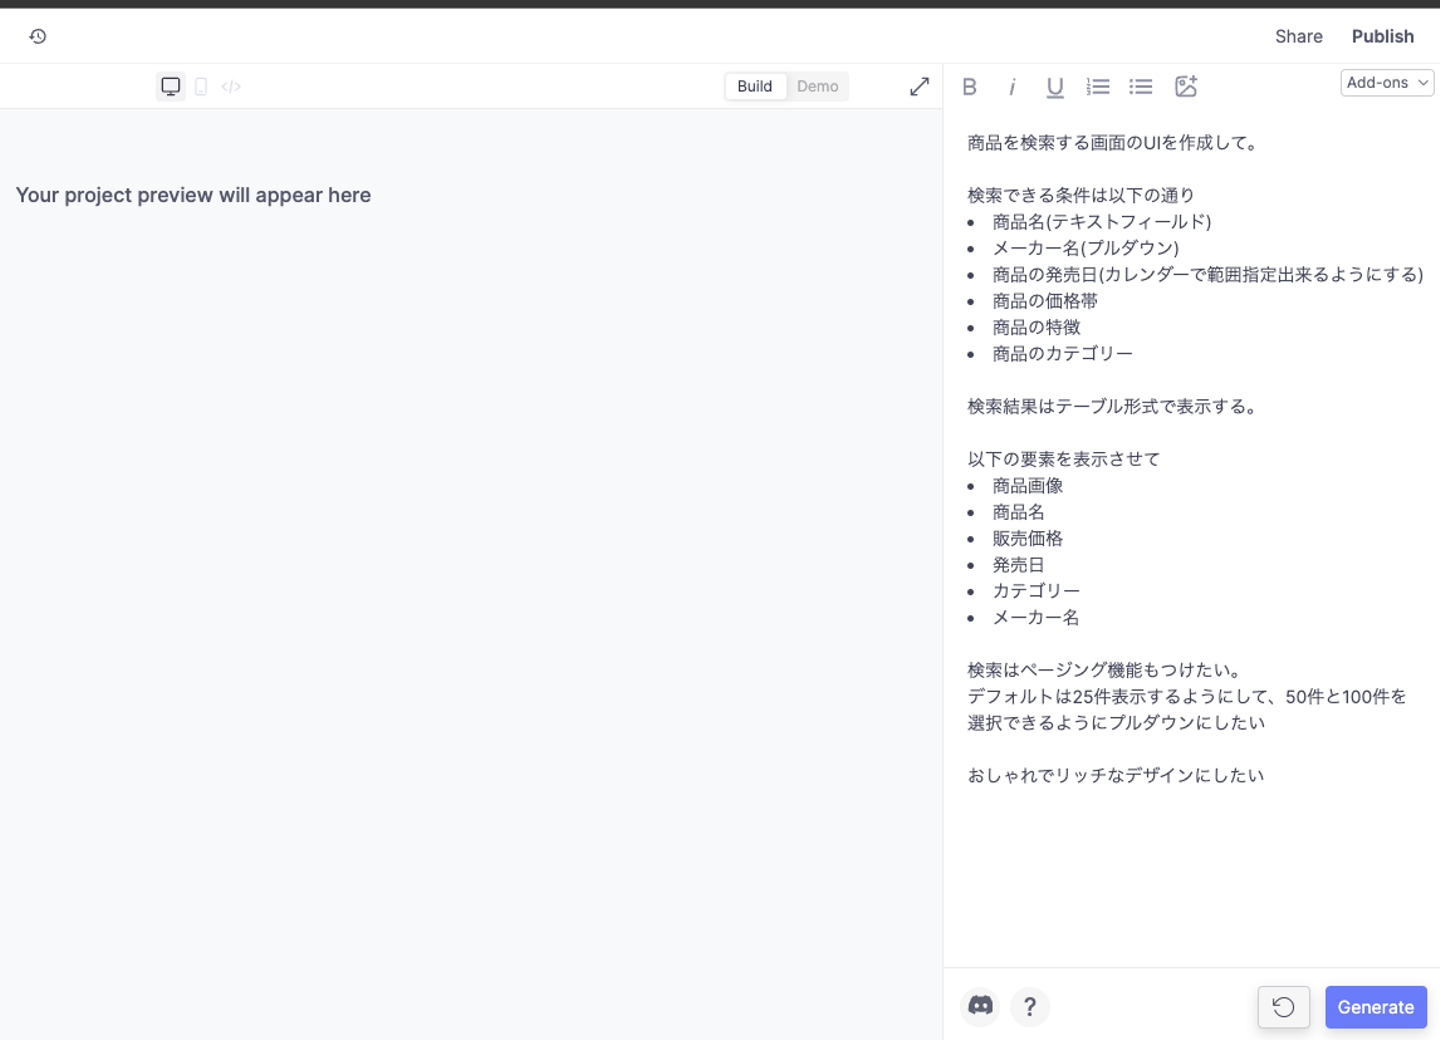This screenshot has height=1040, width=1440.
Task: Reset the prompt with the undo arrow button
Action: tap(1284, 1007)
